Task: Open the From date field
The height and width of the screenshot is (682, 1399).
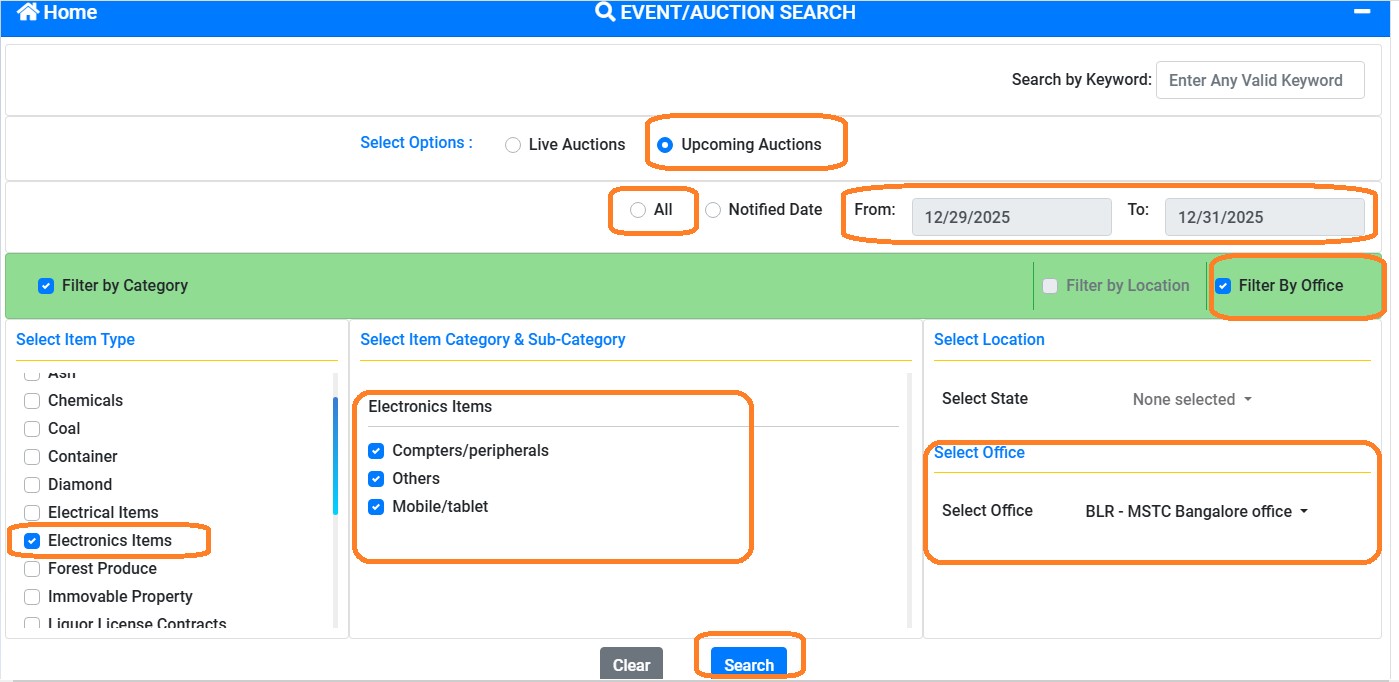Action: [1010, 217]
